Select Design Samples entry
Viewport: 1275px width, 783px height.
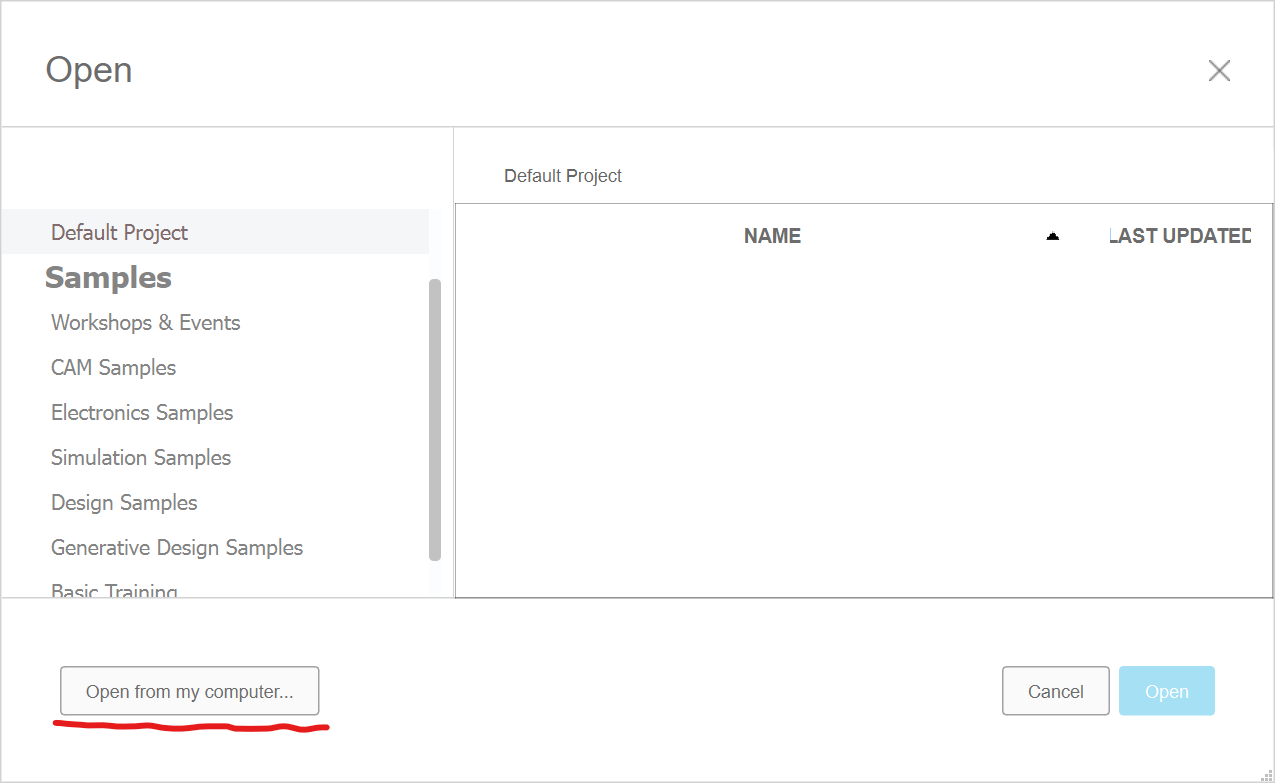tap(124, 503)
